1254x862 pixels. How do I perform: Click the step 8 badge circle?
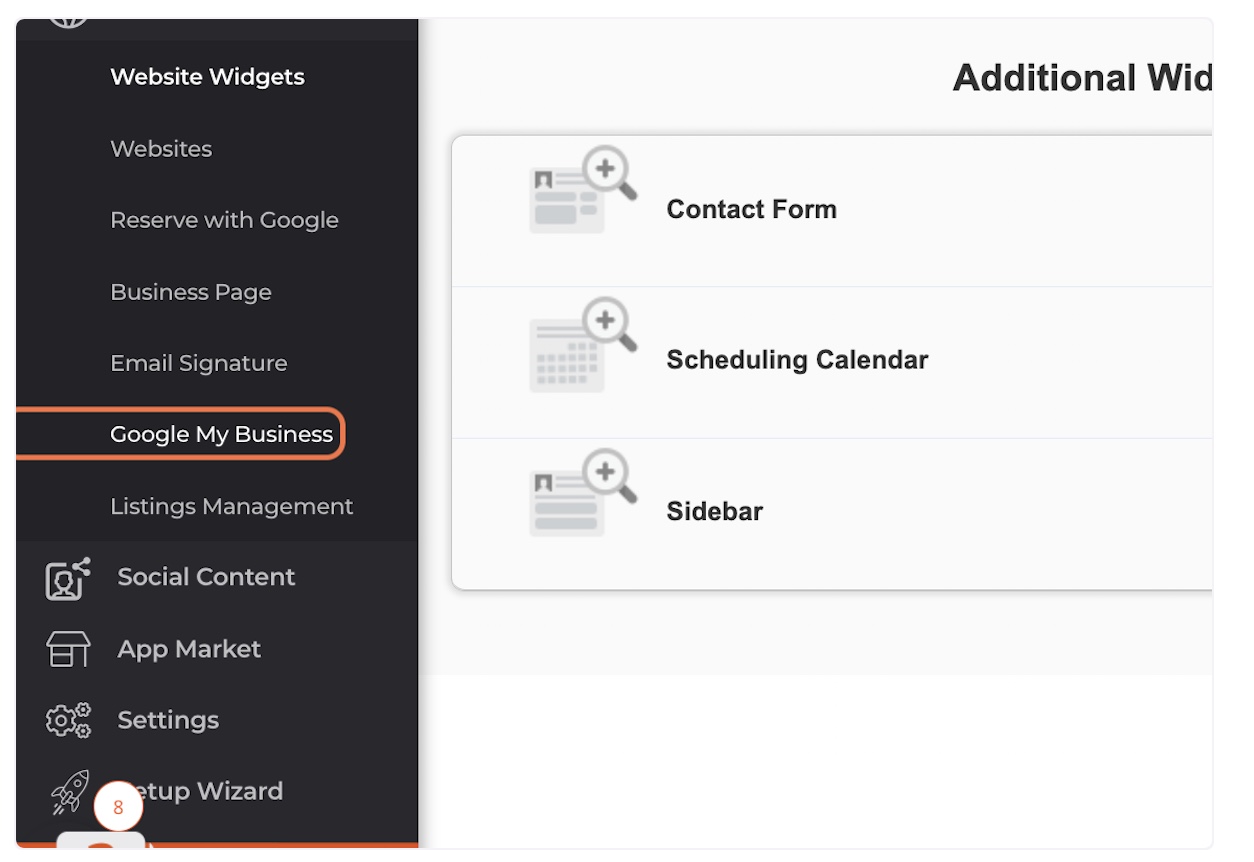118,807
